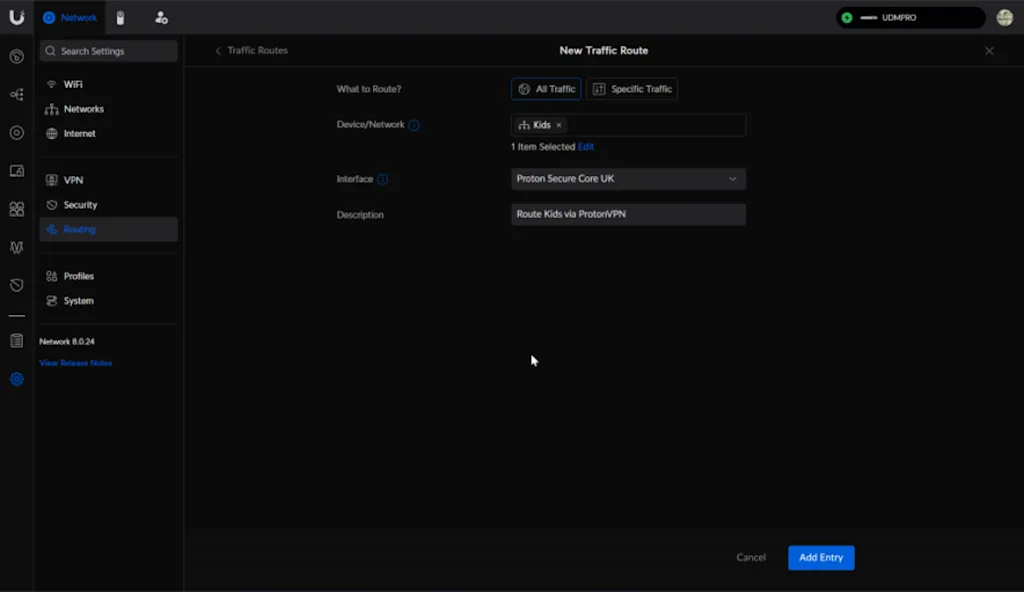This screenshot has width=1024, height=592.
Task: Open the Ports grid icon in left rail
Action: [x=17, y=209]
